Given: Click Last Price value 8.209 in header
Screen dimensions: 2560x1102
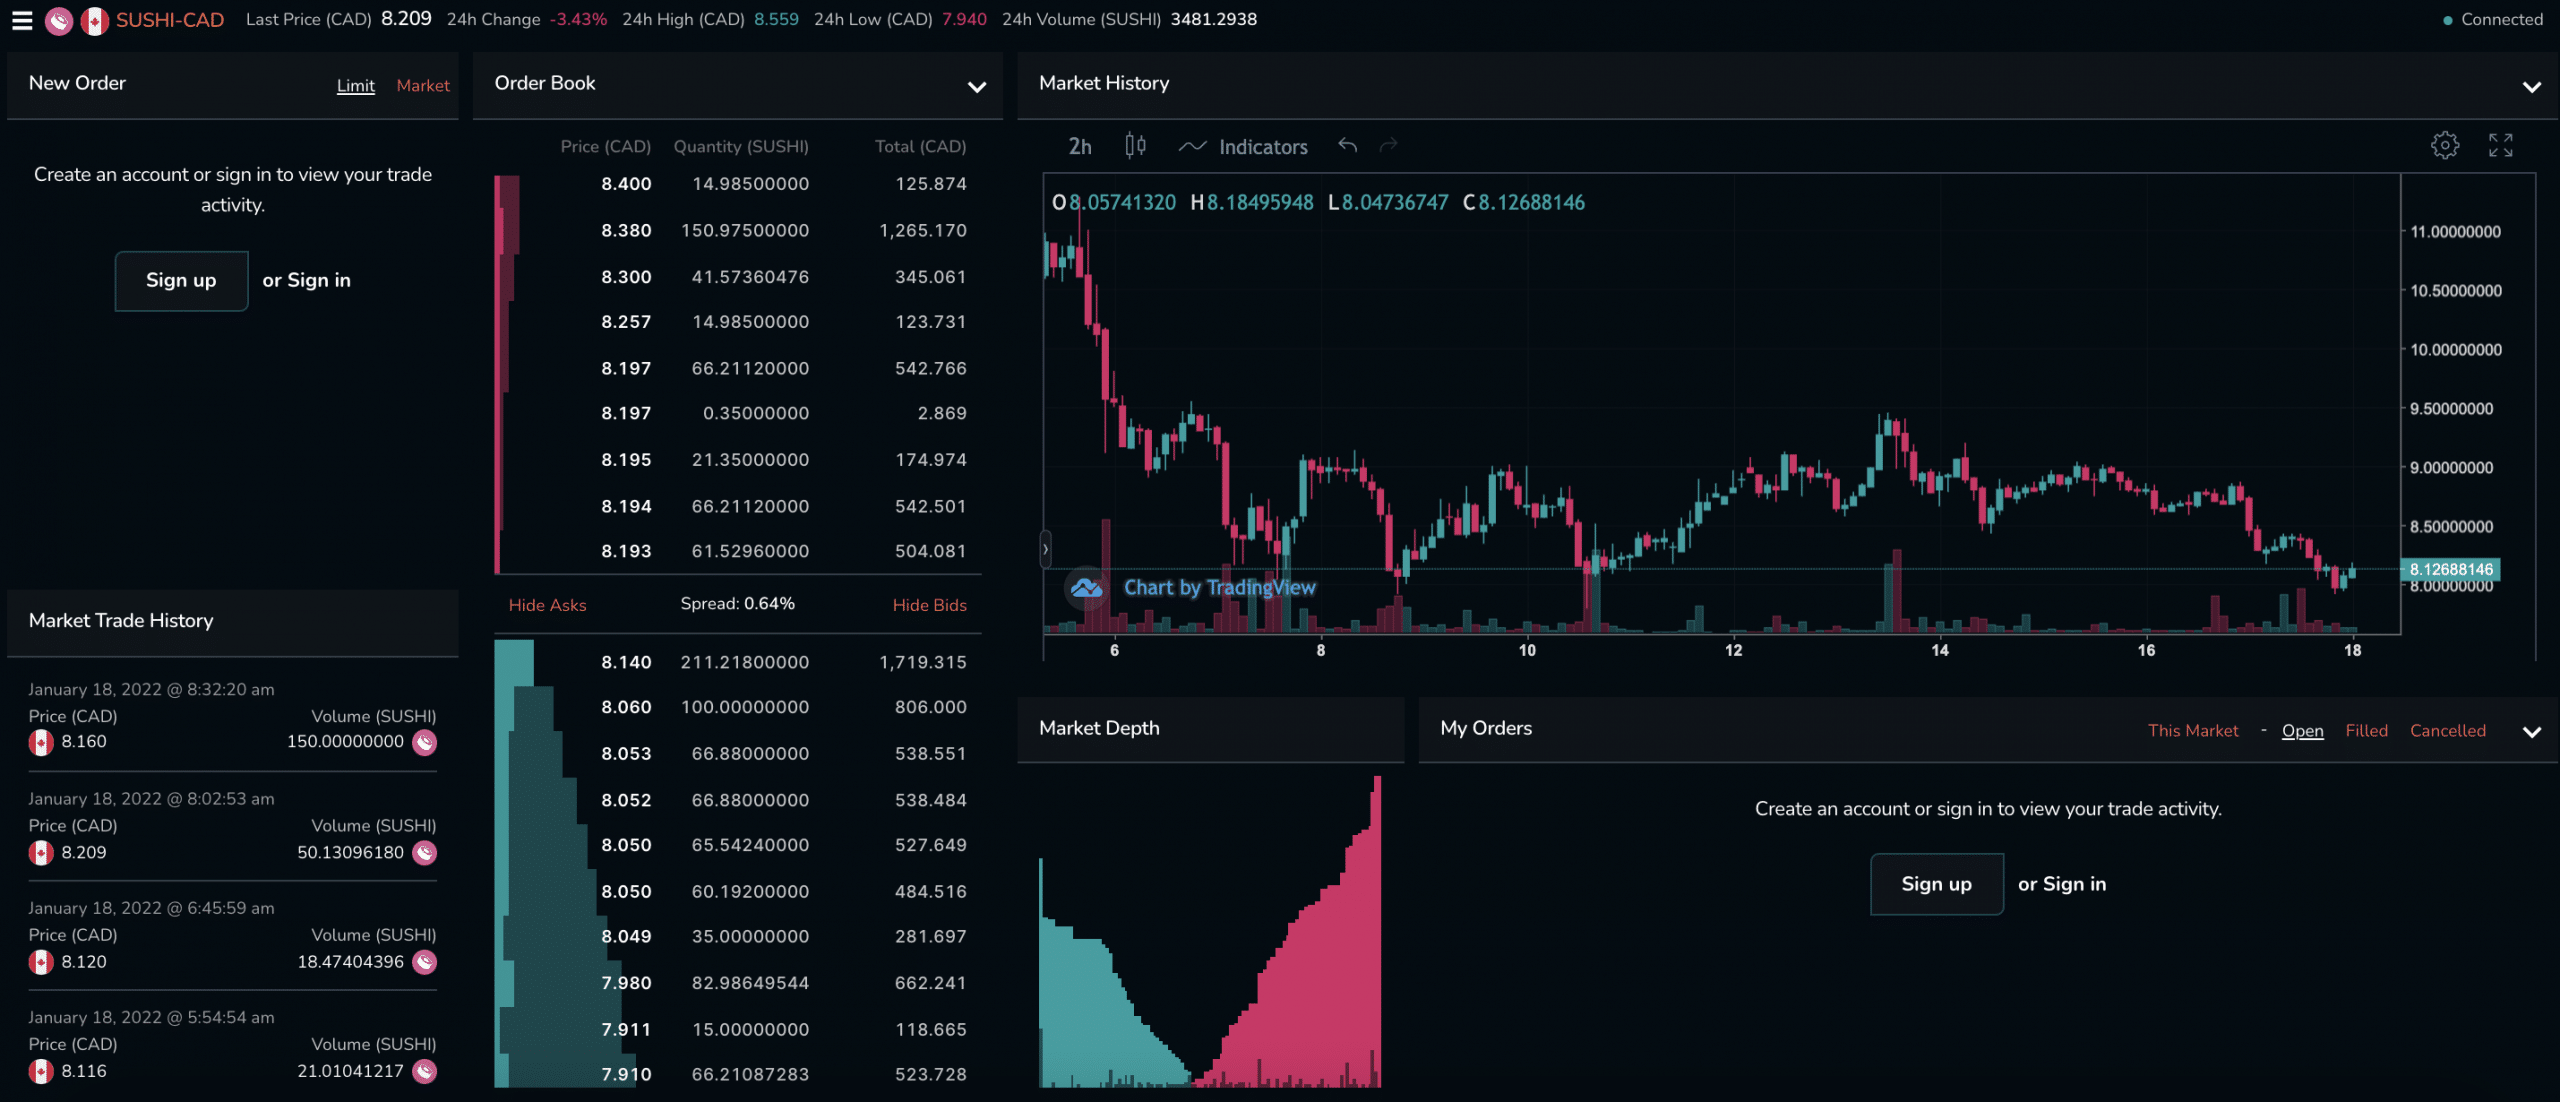Looking at the screenshot, I should [x=406, y=20].
